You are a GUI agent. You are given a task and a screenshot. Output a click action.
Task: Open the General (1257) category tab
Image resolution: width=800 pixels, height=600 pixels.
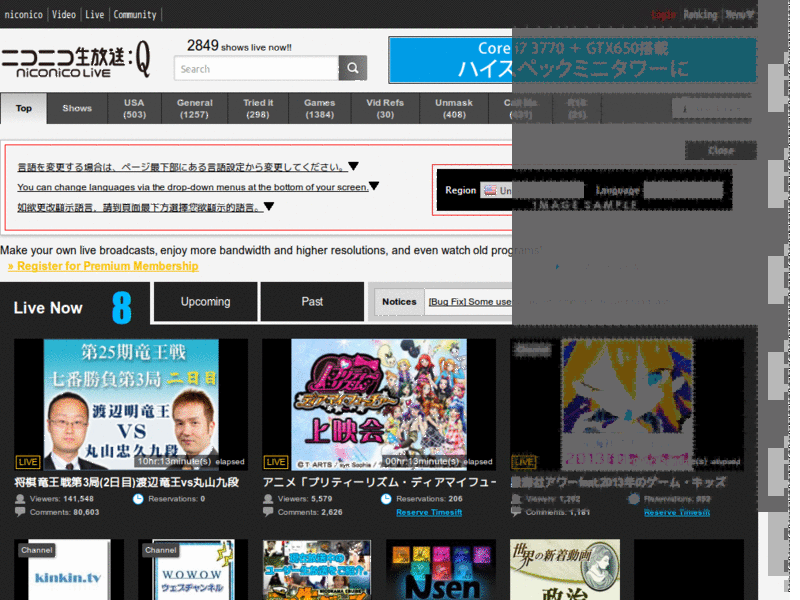pyautogui.click(x=194, y=108)
